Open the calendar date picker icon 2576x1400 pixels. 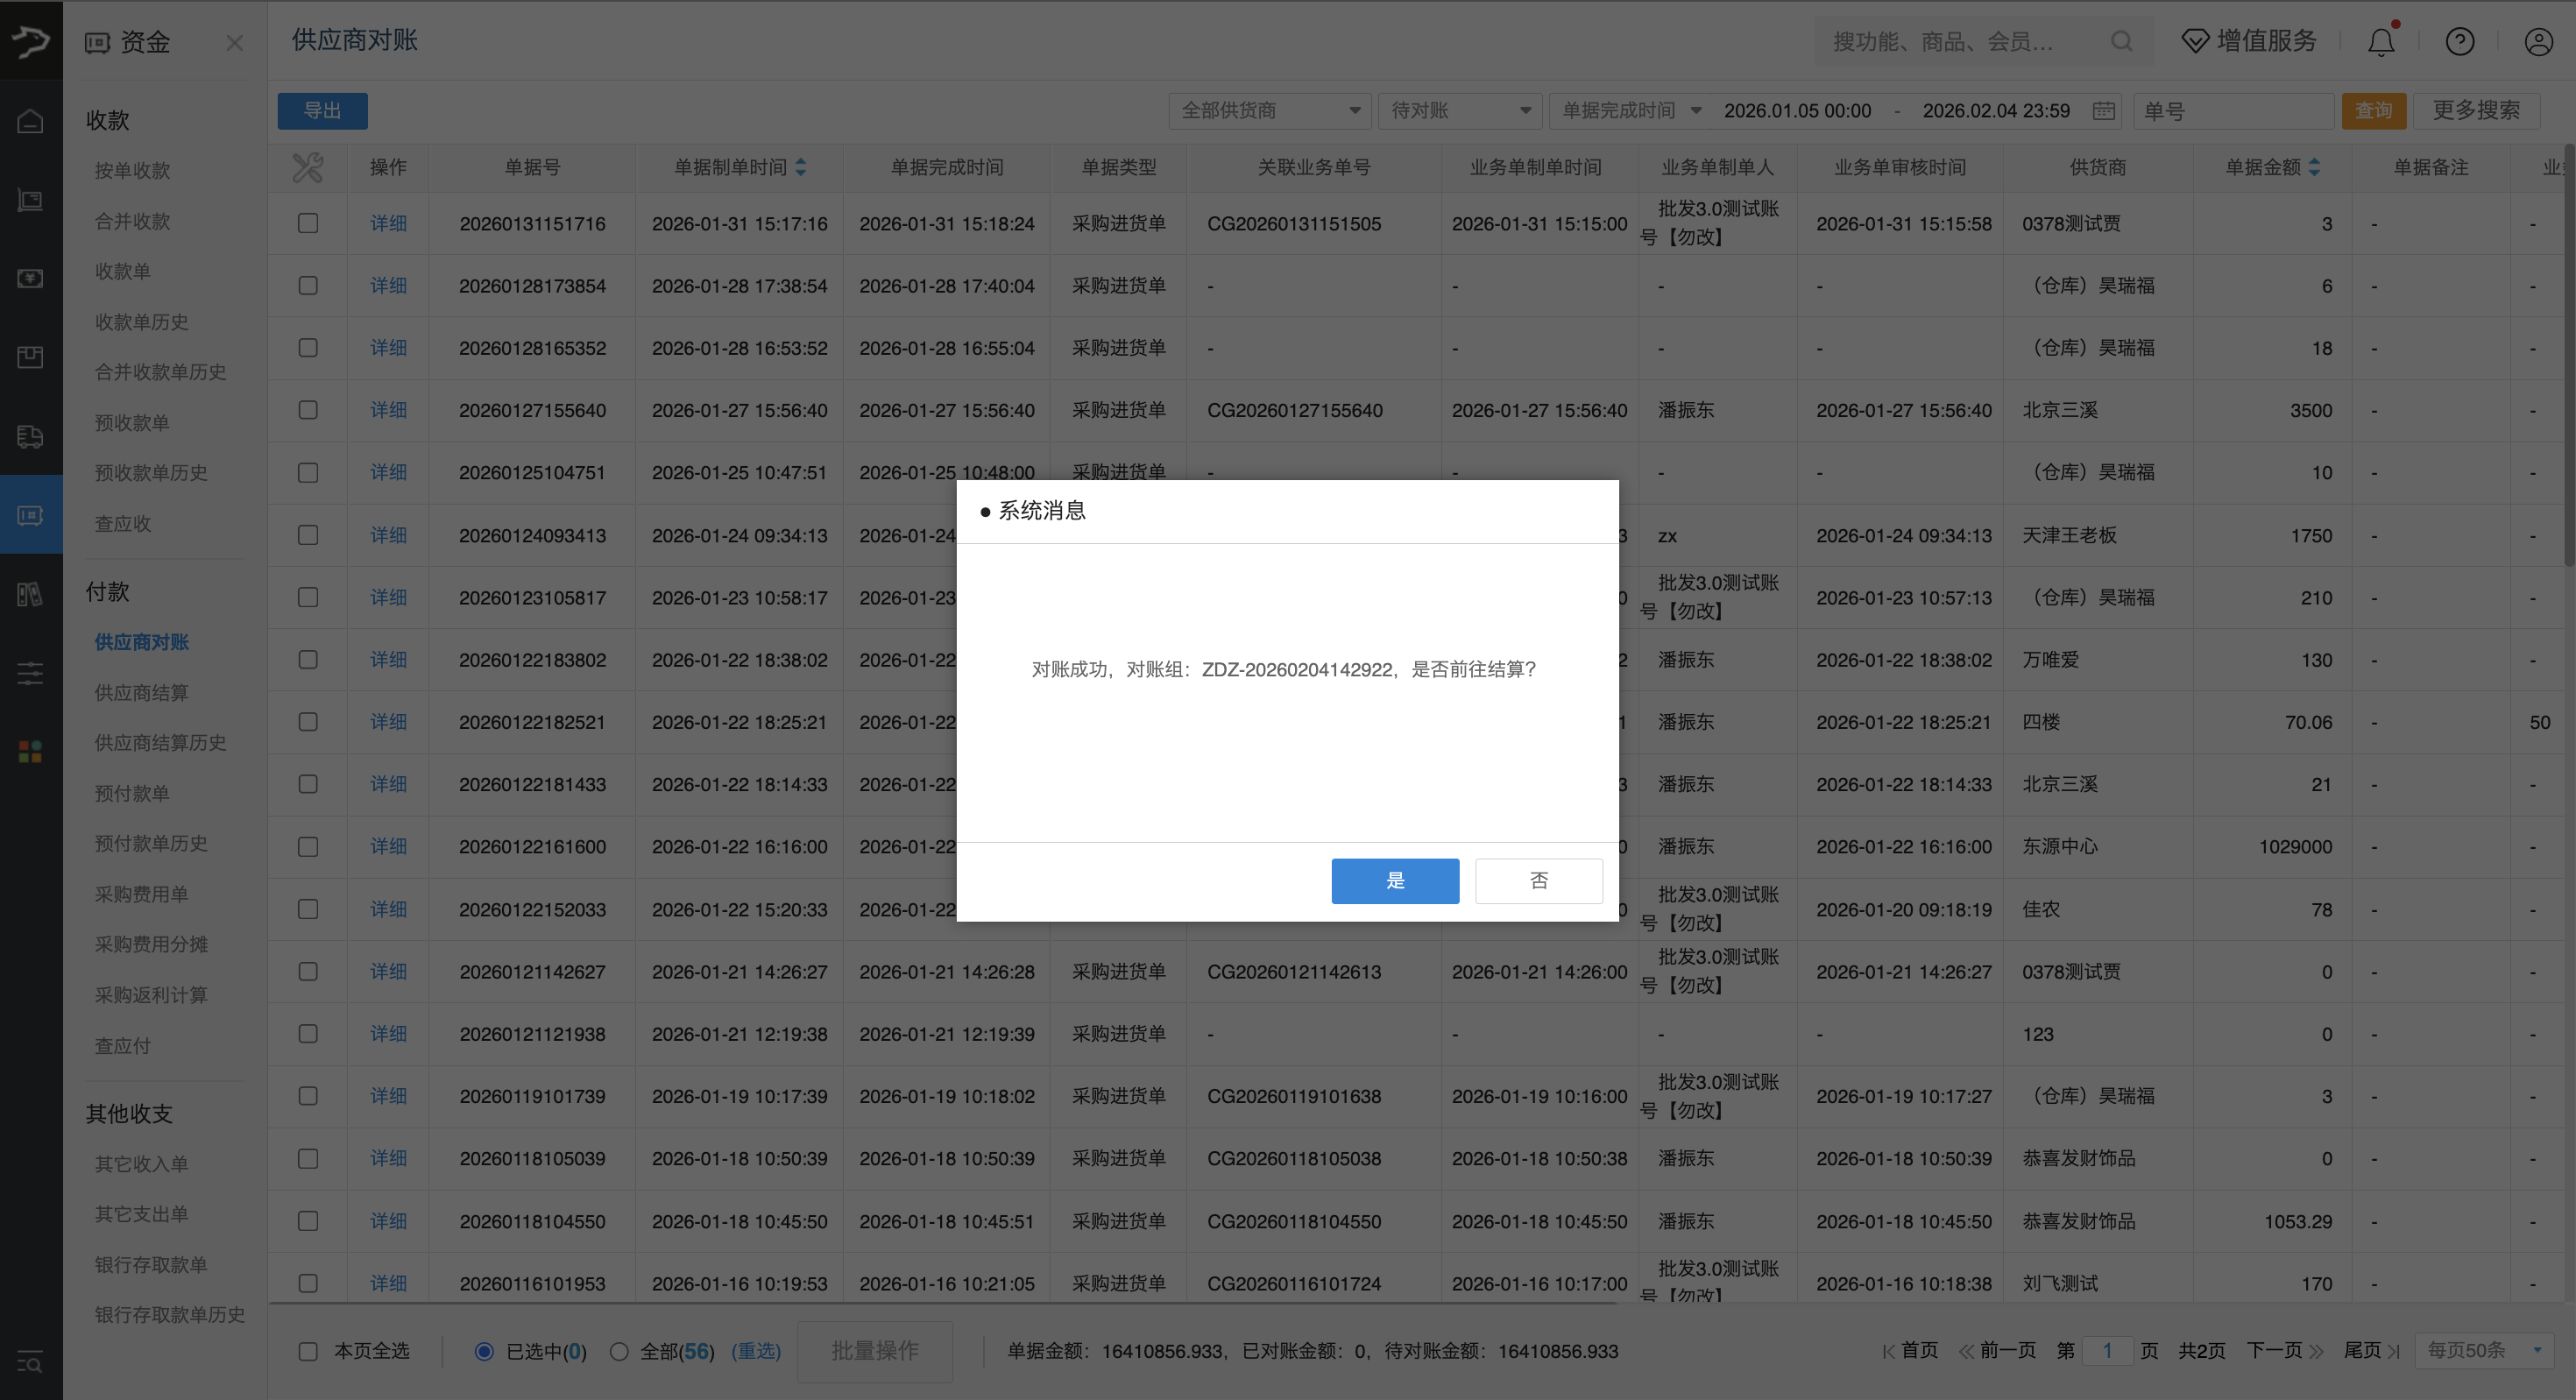[x=2104, y=111]
